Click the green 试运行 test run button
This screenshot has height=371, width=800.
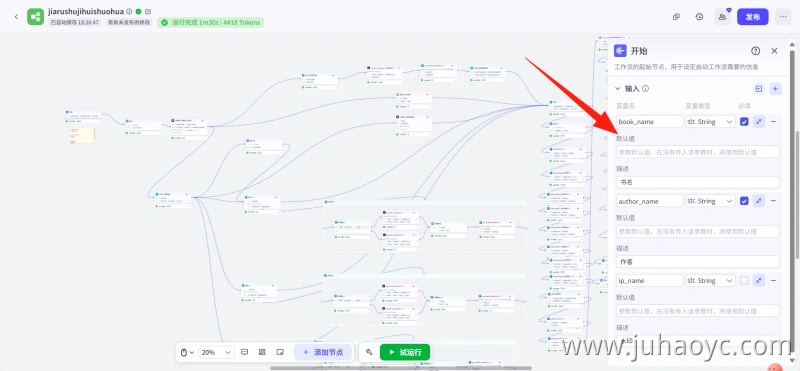(405, 352)
